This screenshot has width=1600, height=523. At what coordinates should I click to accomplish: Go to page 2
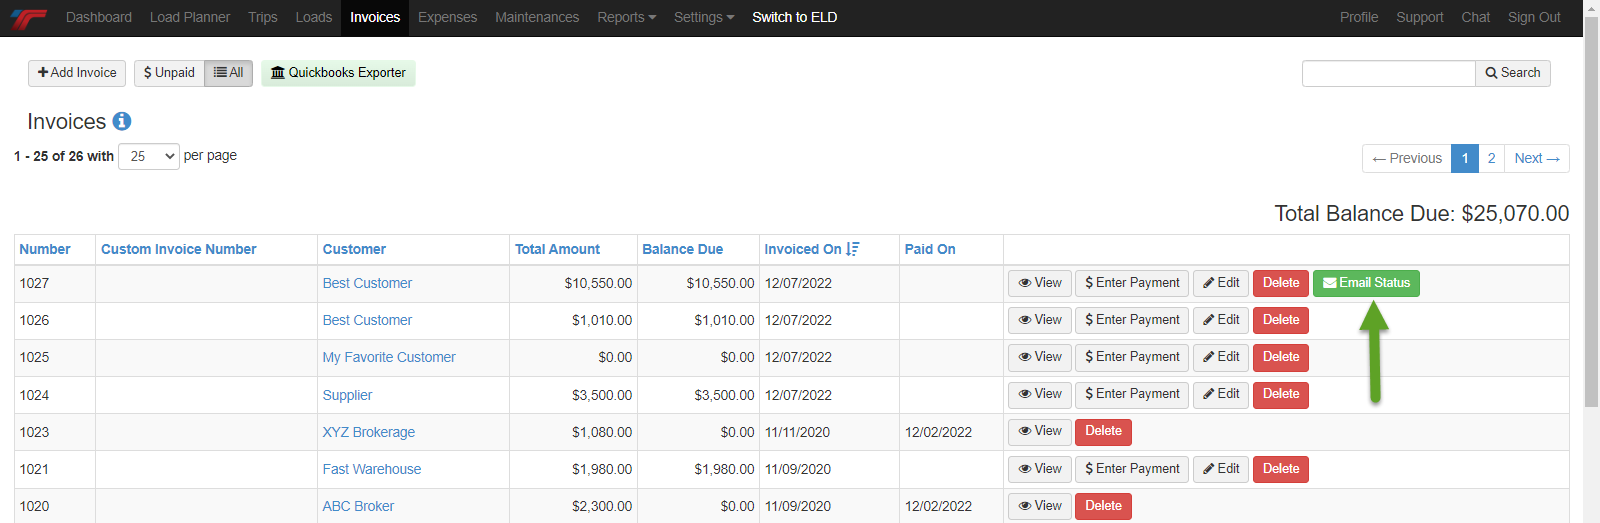coord(1491,158)
